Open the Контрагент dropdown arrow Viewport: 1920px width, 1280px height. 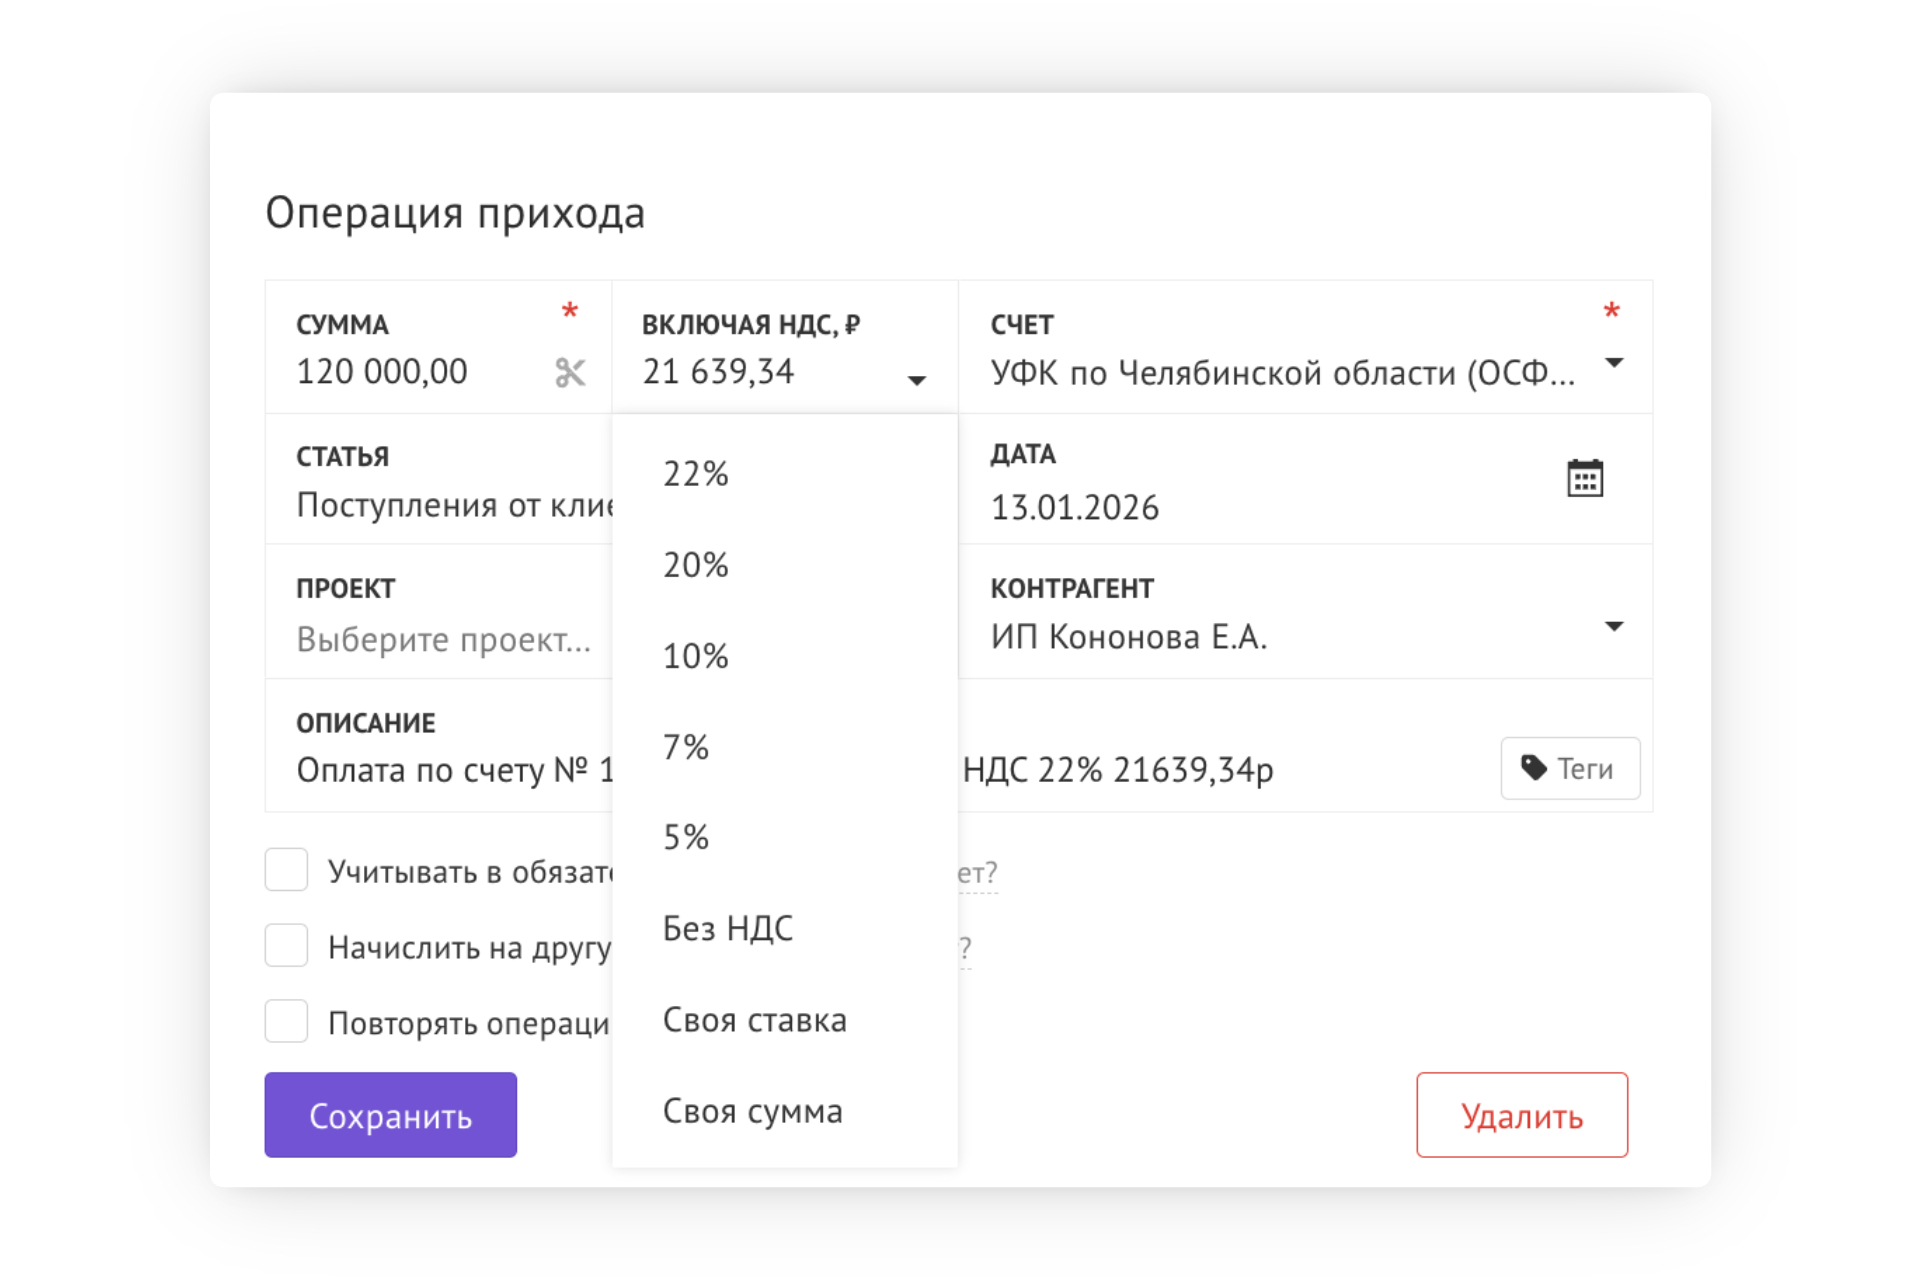(1613, 627)
